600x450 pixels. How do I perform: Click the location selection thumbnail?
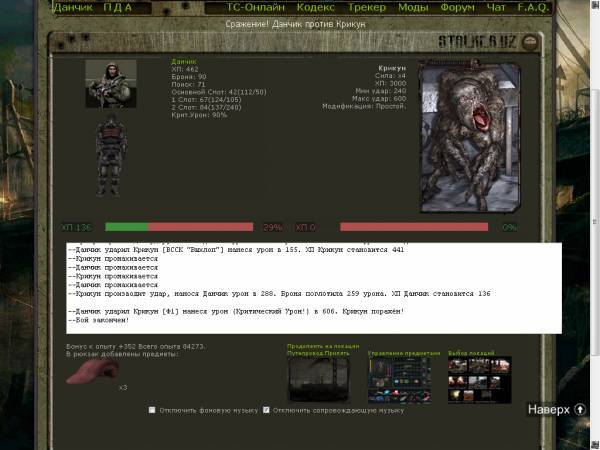(x=479, y=379)
